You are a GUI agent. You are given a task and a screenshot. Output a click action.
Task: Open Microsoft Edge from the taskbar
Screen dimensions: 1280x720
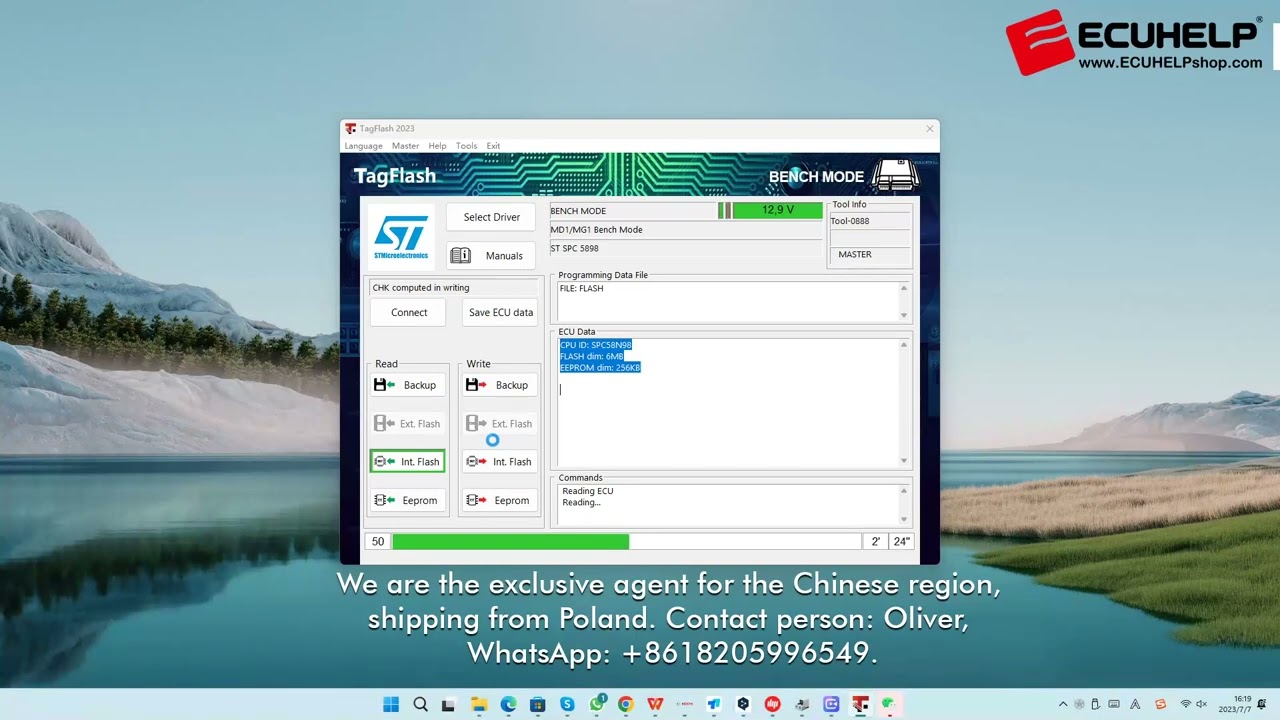508,704
